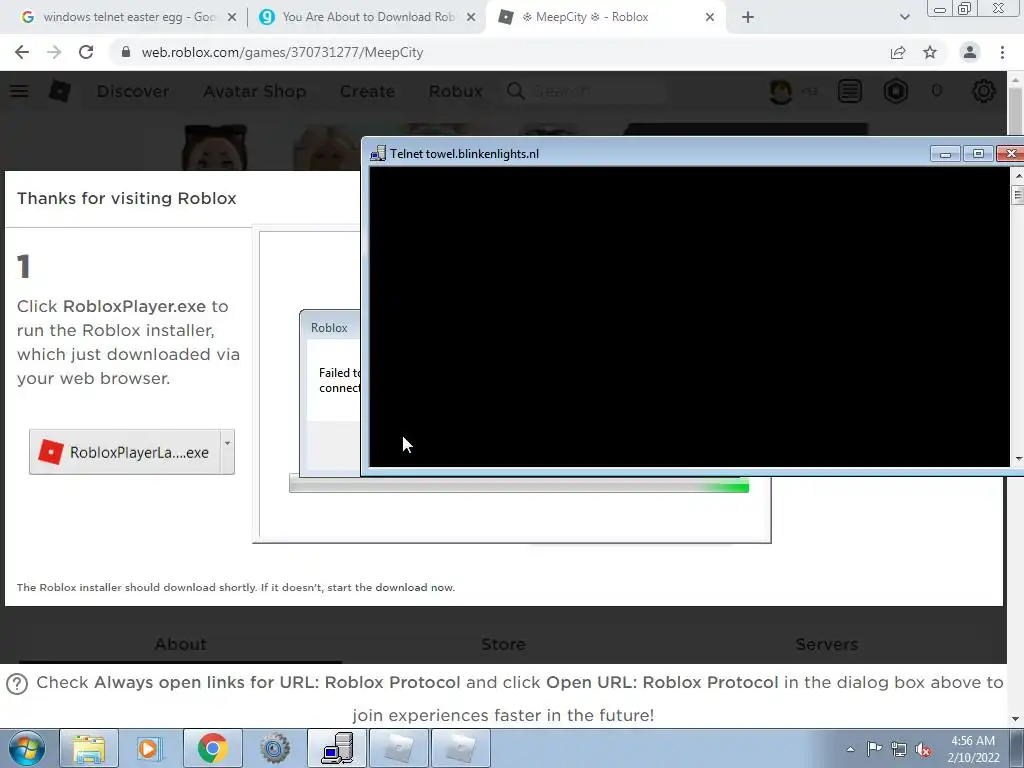The height and width of the screenshot is (768, 1024).
Task: Open the Discover page
Action: pyautogui.click(x=133, y=91)
